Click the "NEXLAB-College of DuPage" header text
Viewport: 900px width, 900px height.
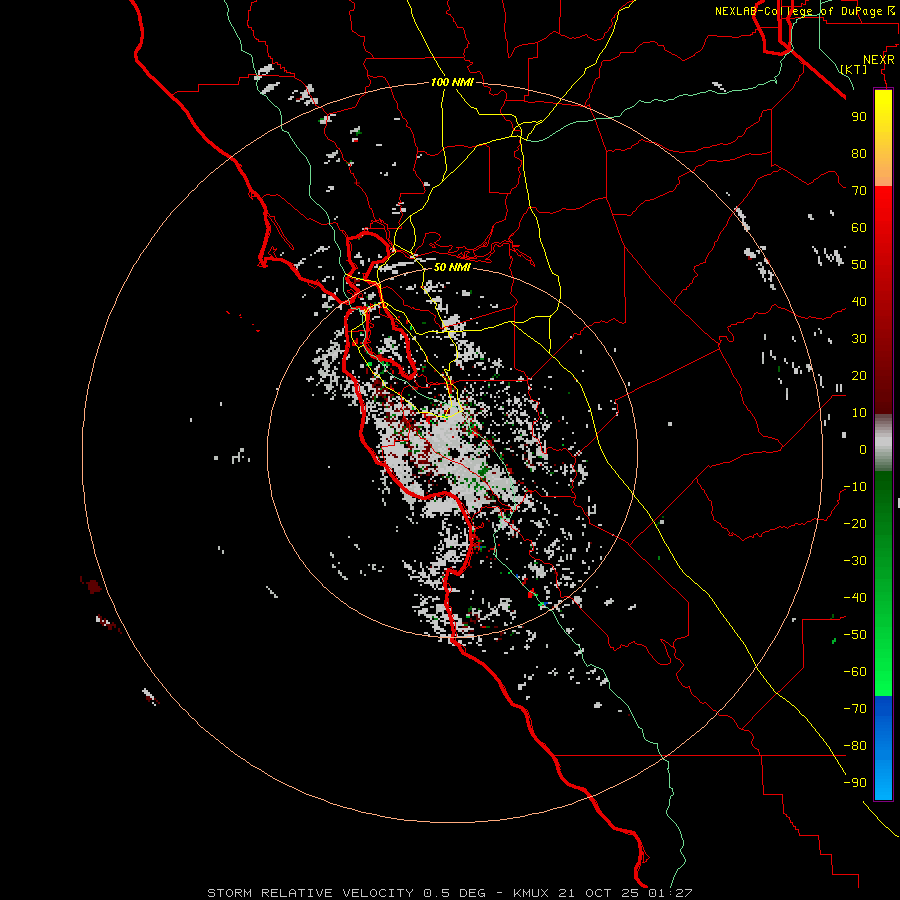(x=802, y=11)
